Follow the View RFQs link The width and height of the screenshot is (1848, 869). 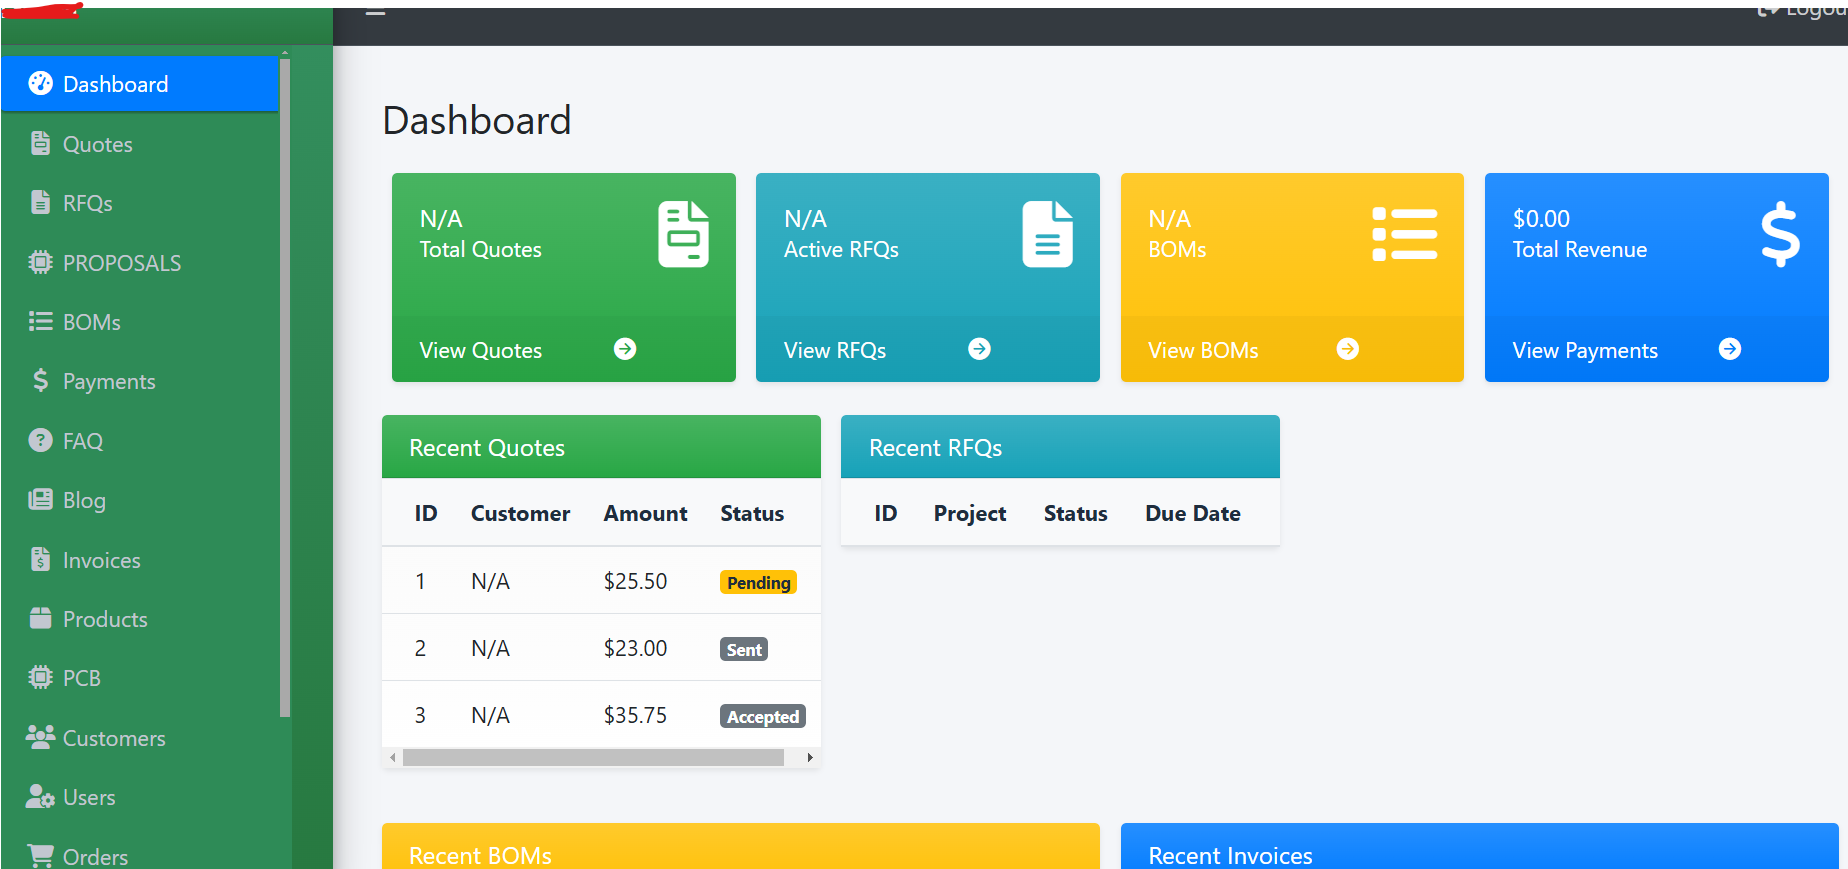(x=835, y=350)
